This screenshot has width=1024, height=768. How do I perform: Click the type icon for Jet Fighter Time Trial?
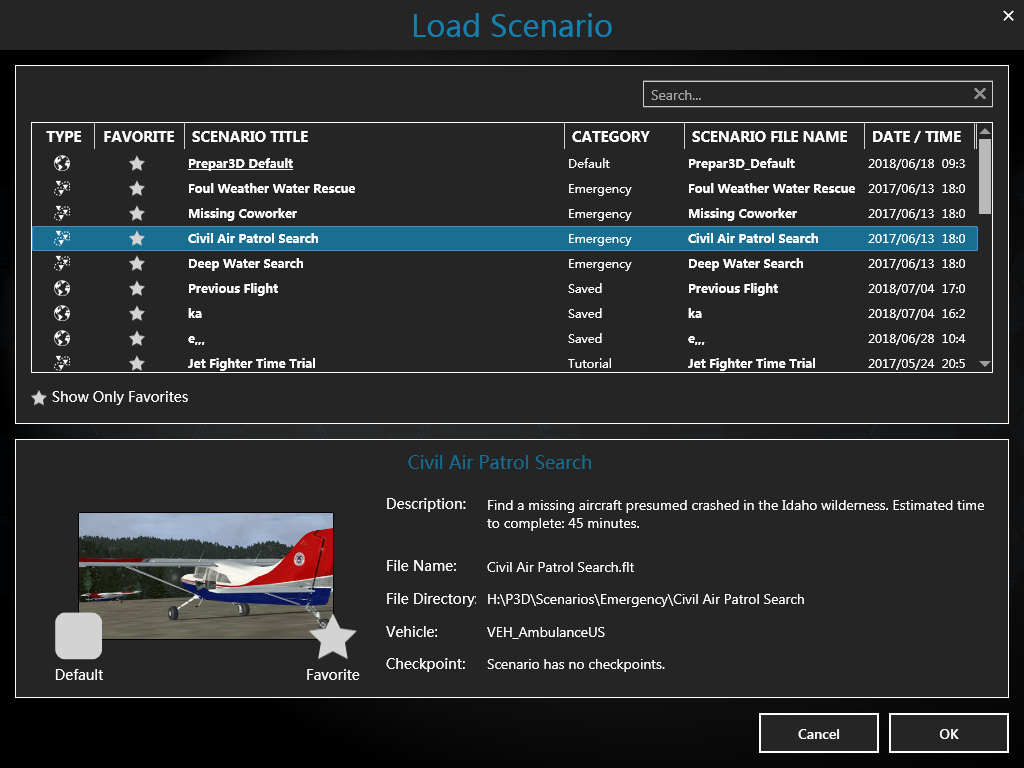(x=62, y=363)
